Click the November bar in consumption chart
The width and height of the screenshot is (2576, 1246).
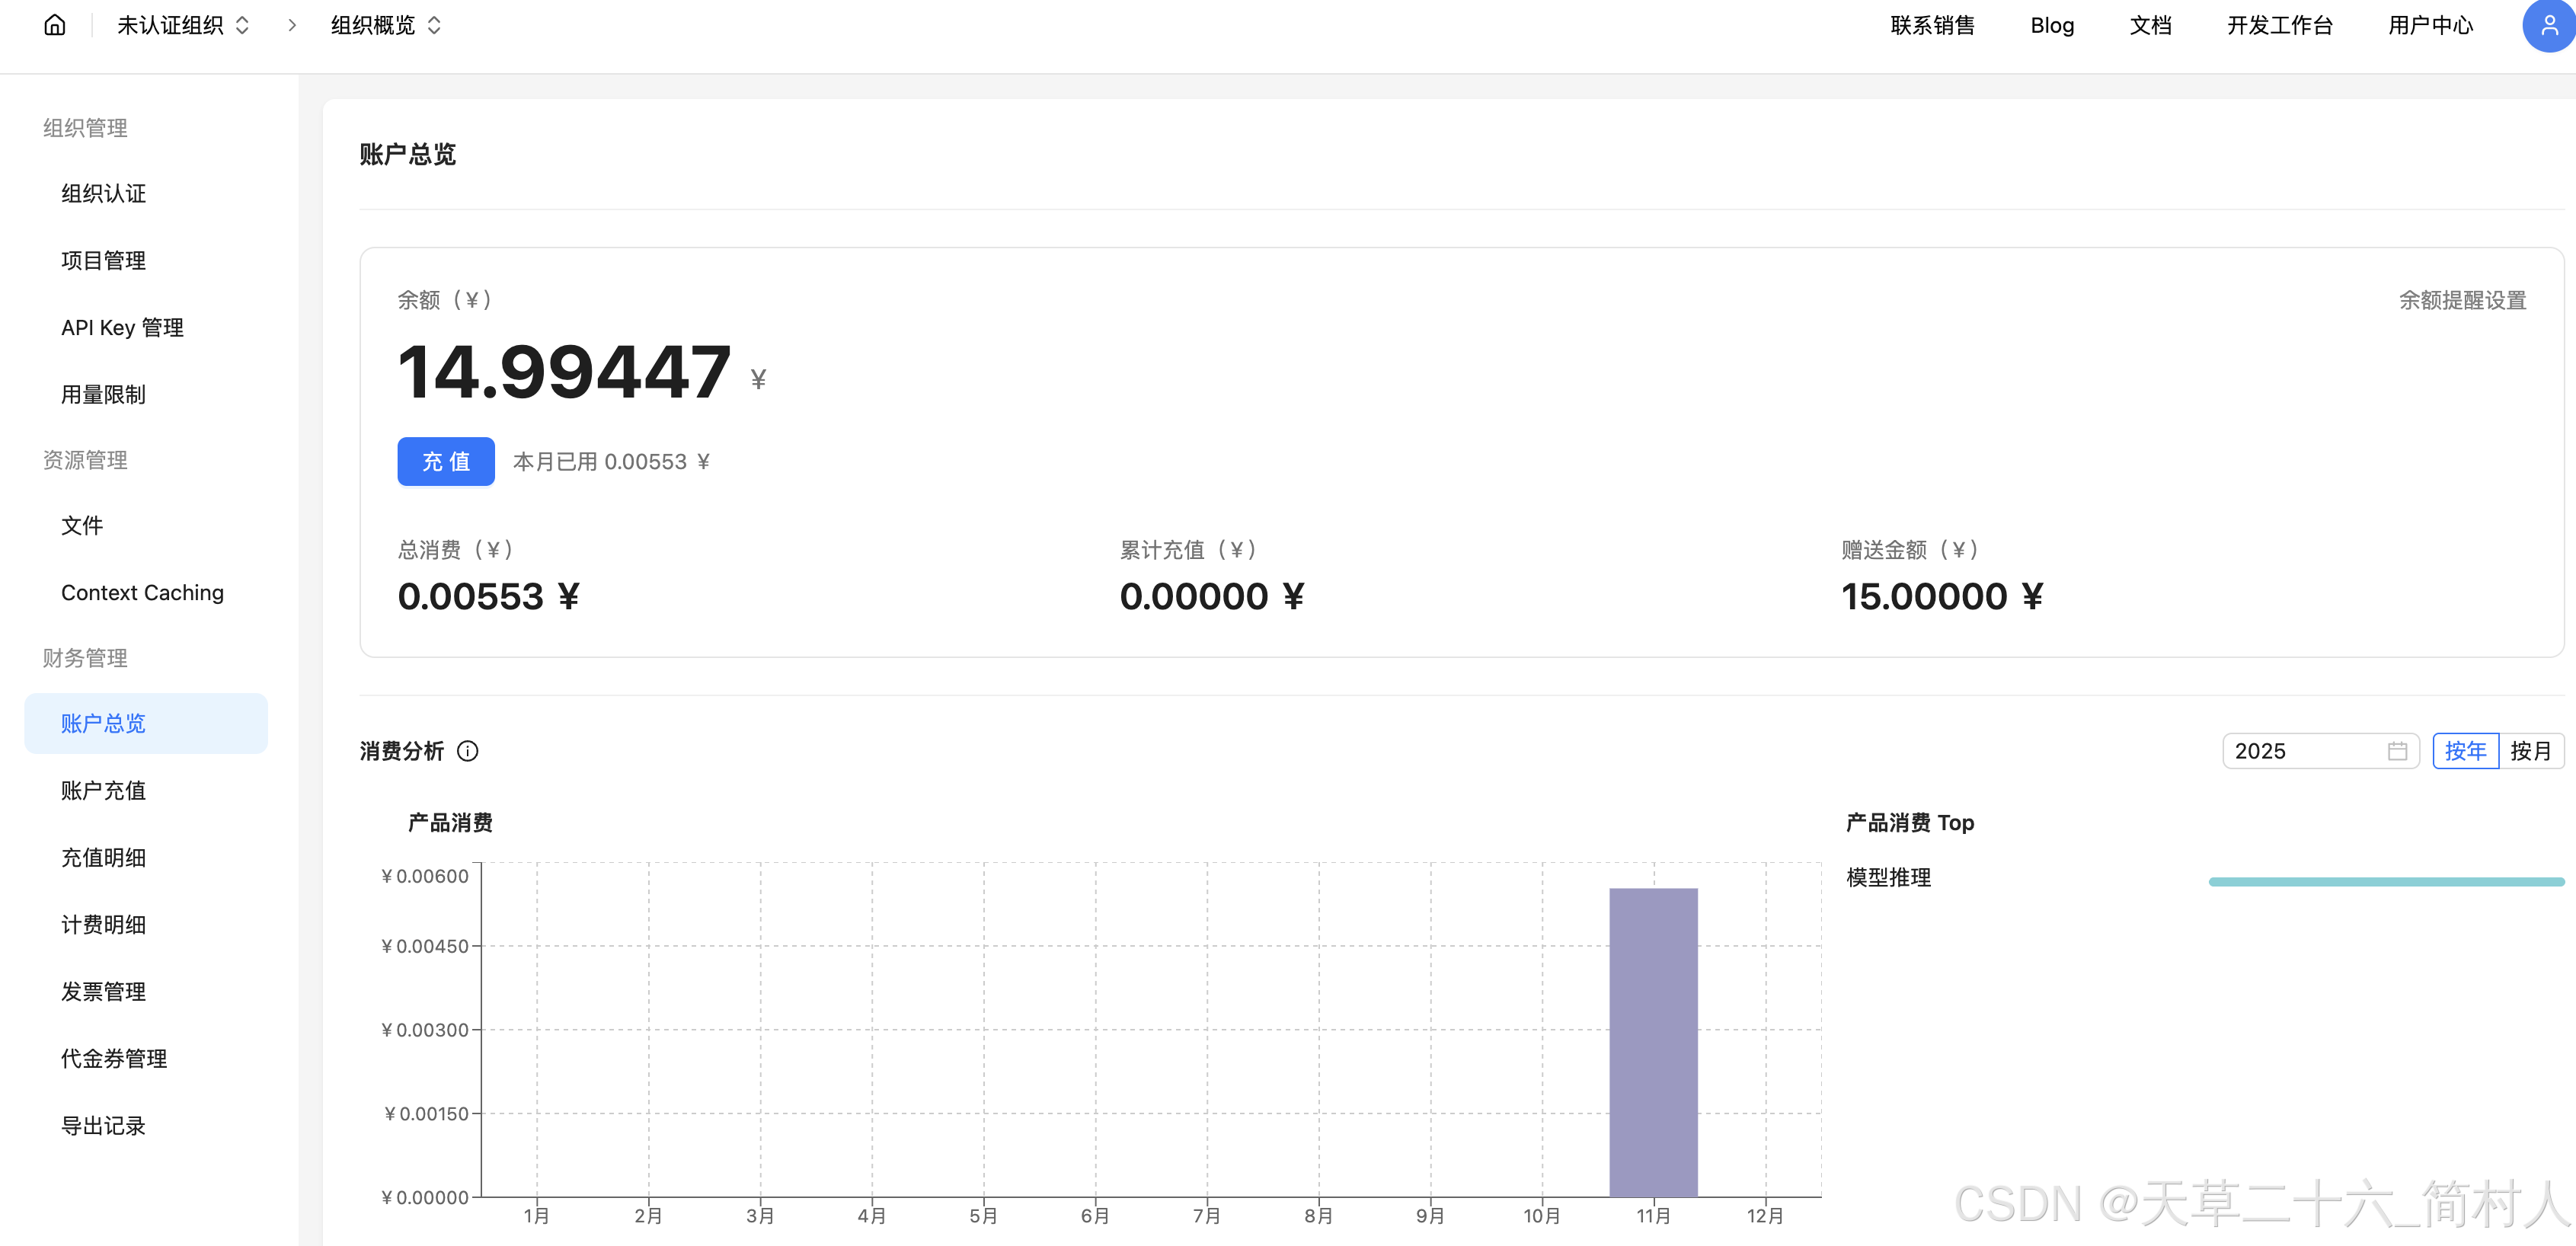pos(1653,1040)
